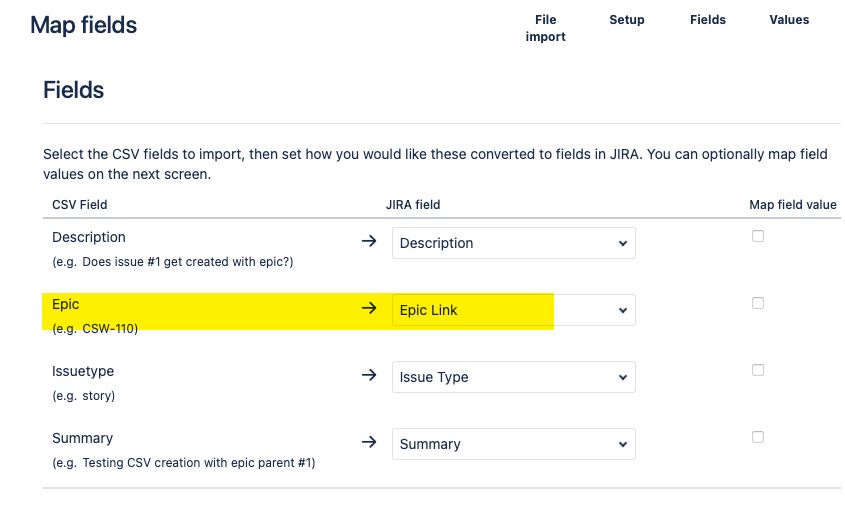Click the chevron on the Epic Link dropdown
The image size is (845, 508).
point(623,310)
